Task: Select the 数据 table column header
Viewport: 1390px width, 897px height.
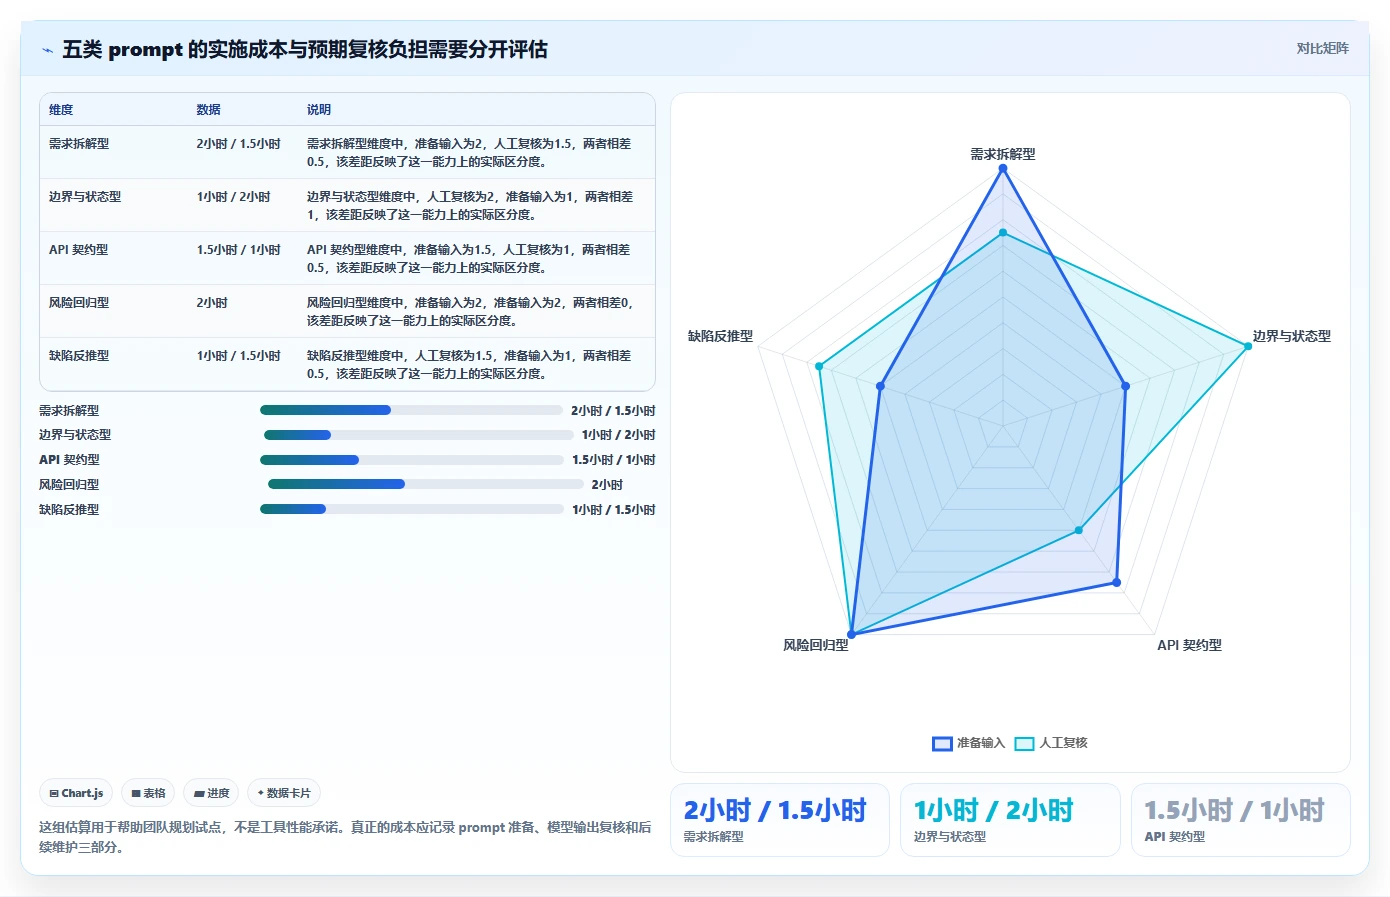Action: coord(208,110)
